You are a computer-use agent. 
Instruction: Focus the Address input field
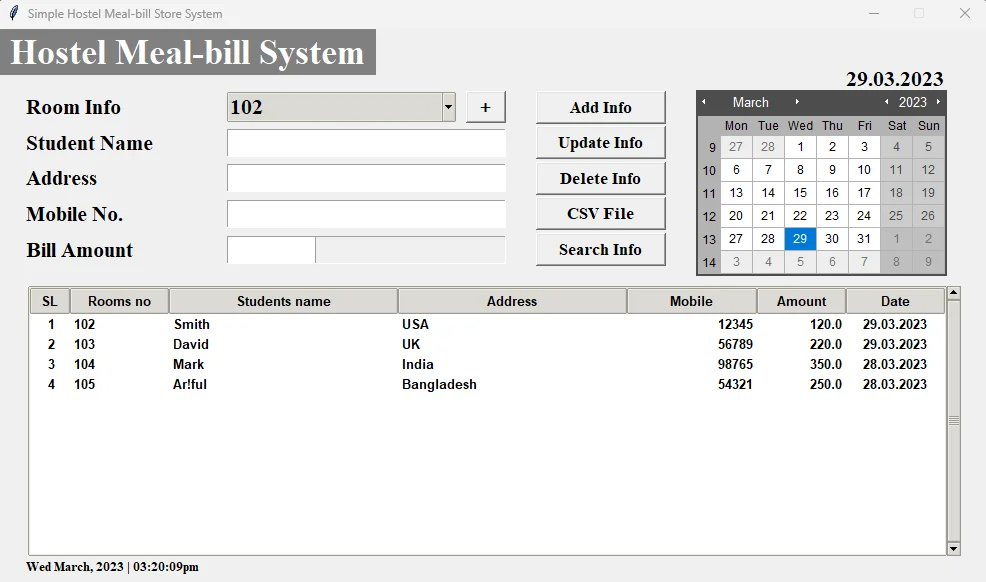[x=366, y=178]
